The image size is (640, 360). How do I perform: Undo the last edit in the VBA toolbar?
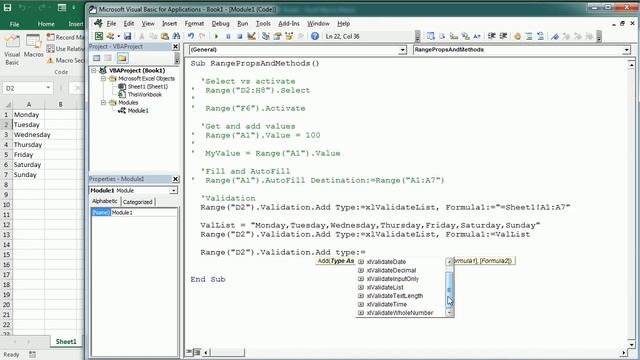[191, 36]
